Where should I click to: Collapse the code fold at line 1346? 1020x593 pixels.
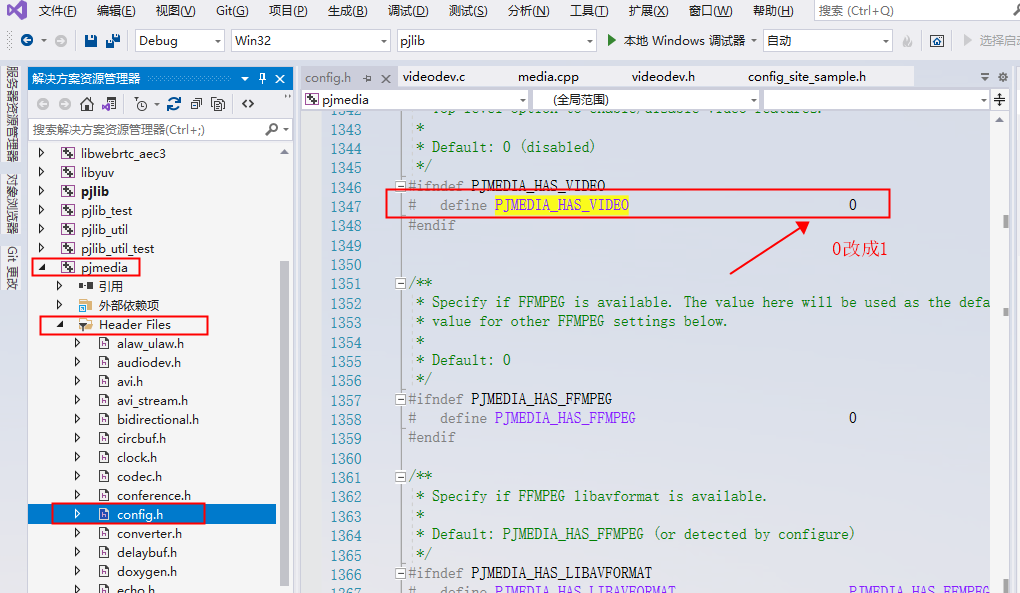401,185
